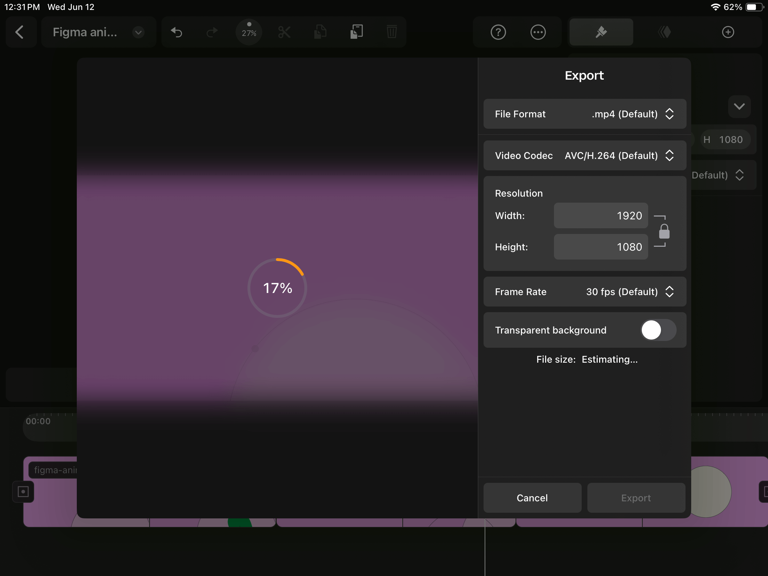Screen dimensions: 768x576
Task: Open the more options ellipsis icon
Action: point(538,32)
